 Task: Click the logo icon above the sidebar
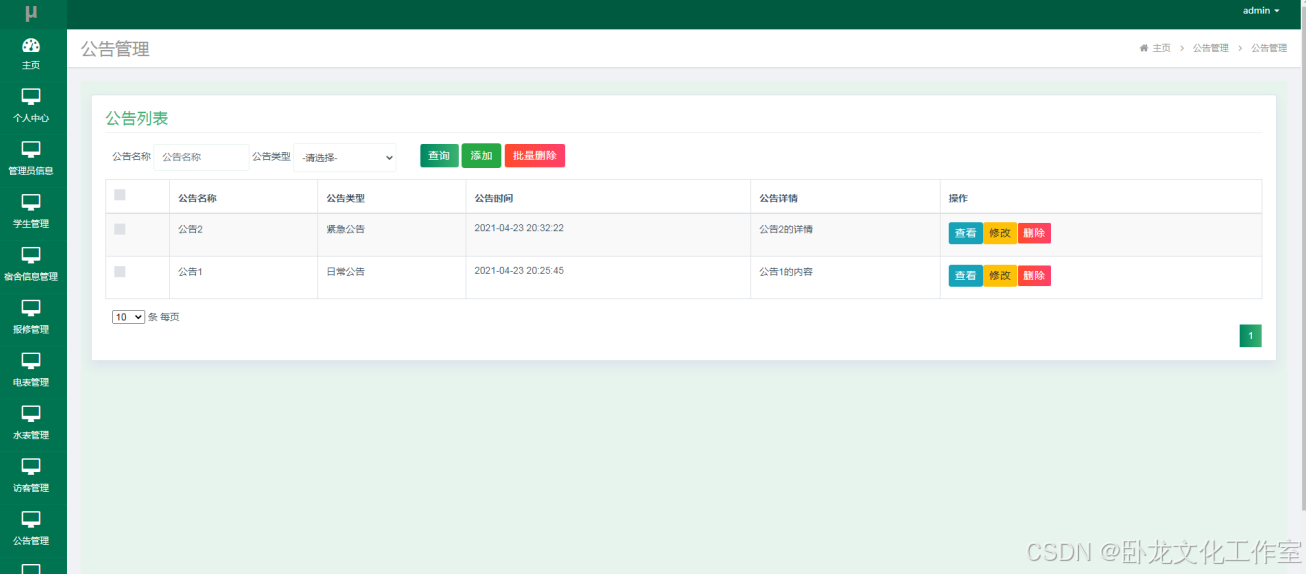tap(31, 13)
